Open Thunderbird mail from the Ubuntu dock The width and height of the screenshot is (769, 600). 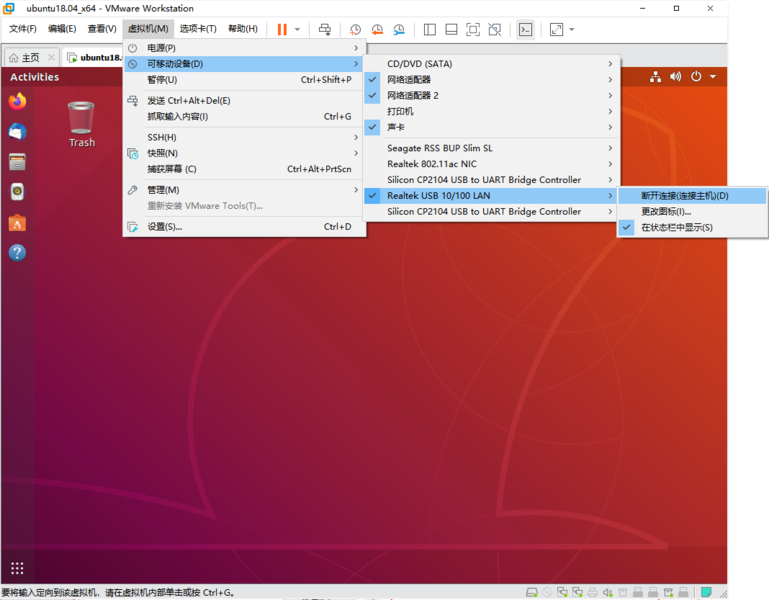[x=17, y=131]
